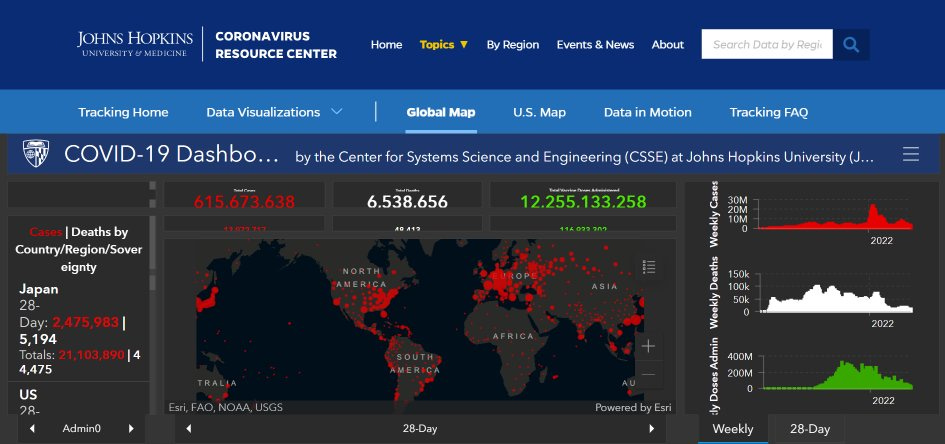Select Cases in country list header
Viewport: 945px width, 444px height.
(46, 232)
